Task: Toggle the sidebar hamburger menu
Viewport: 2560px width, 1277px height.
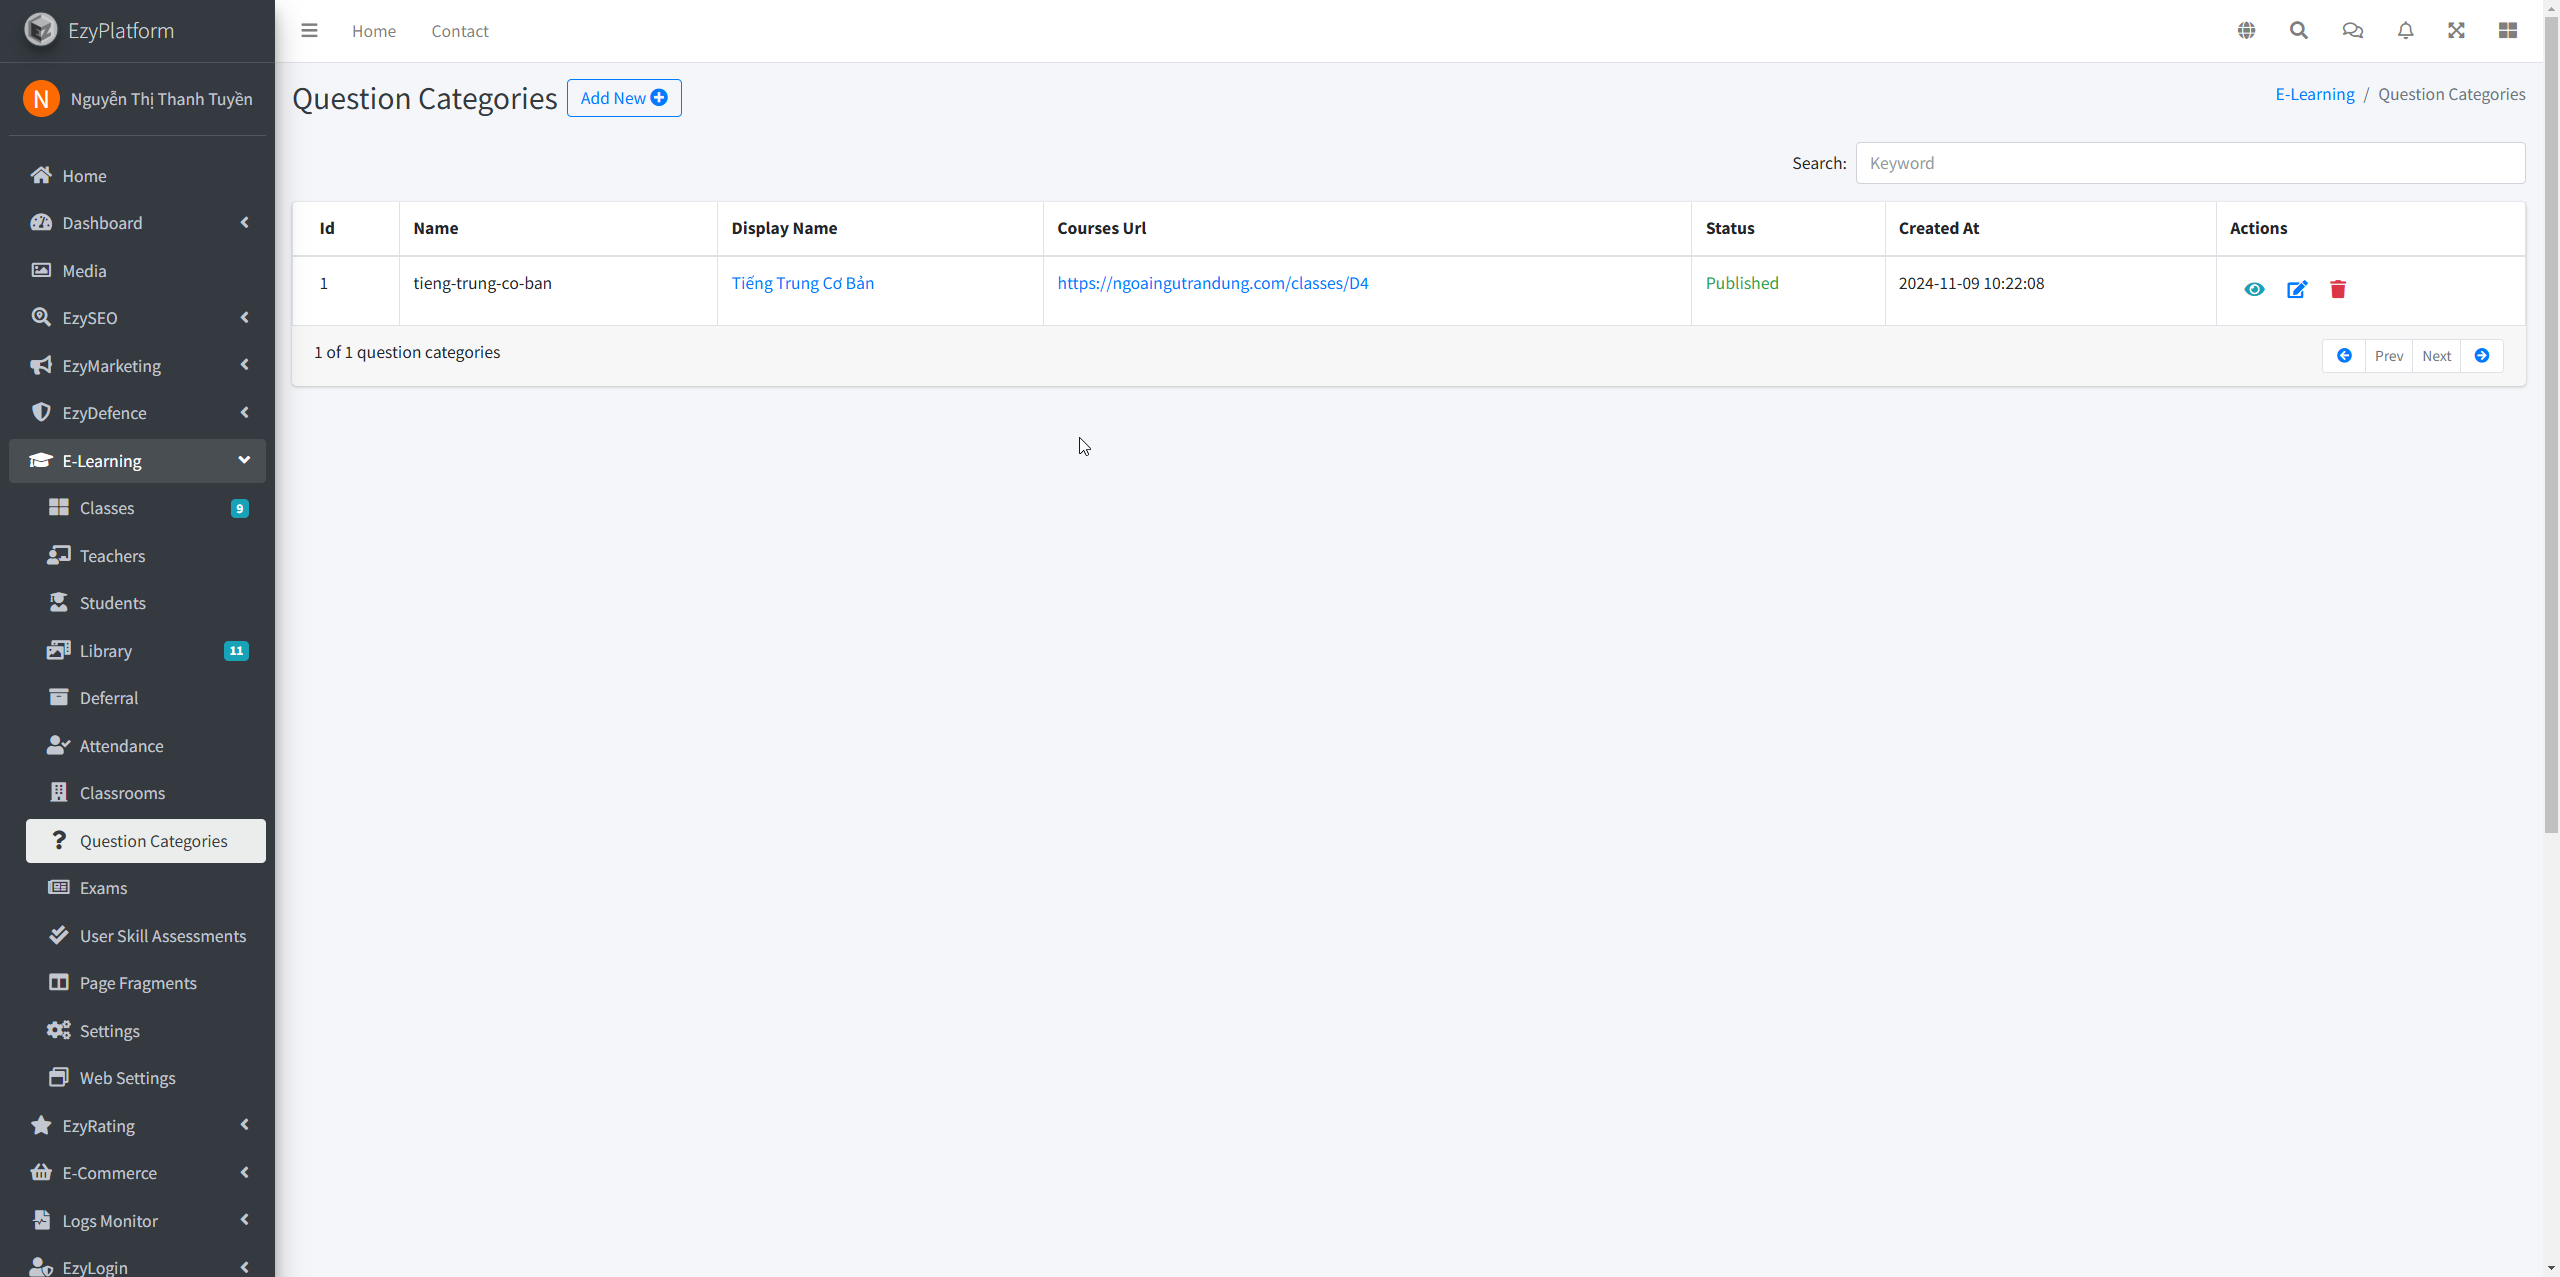Action: (309, 31)
